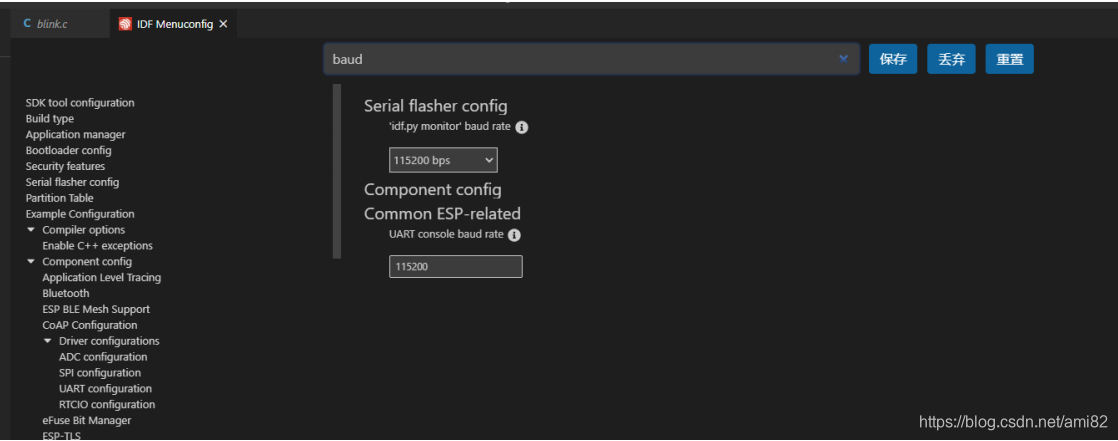
Task: Select Example Configuration entry
Action: (x=80, y=214)
